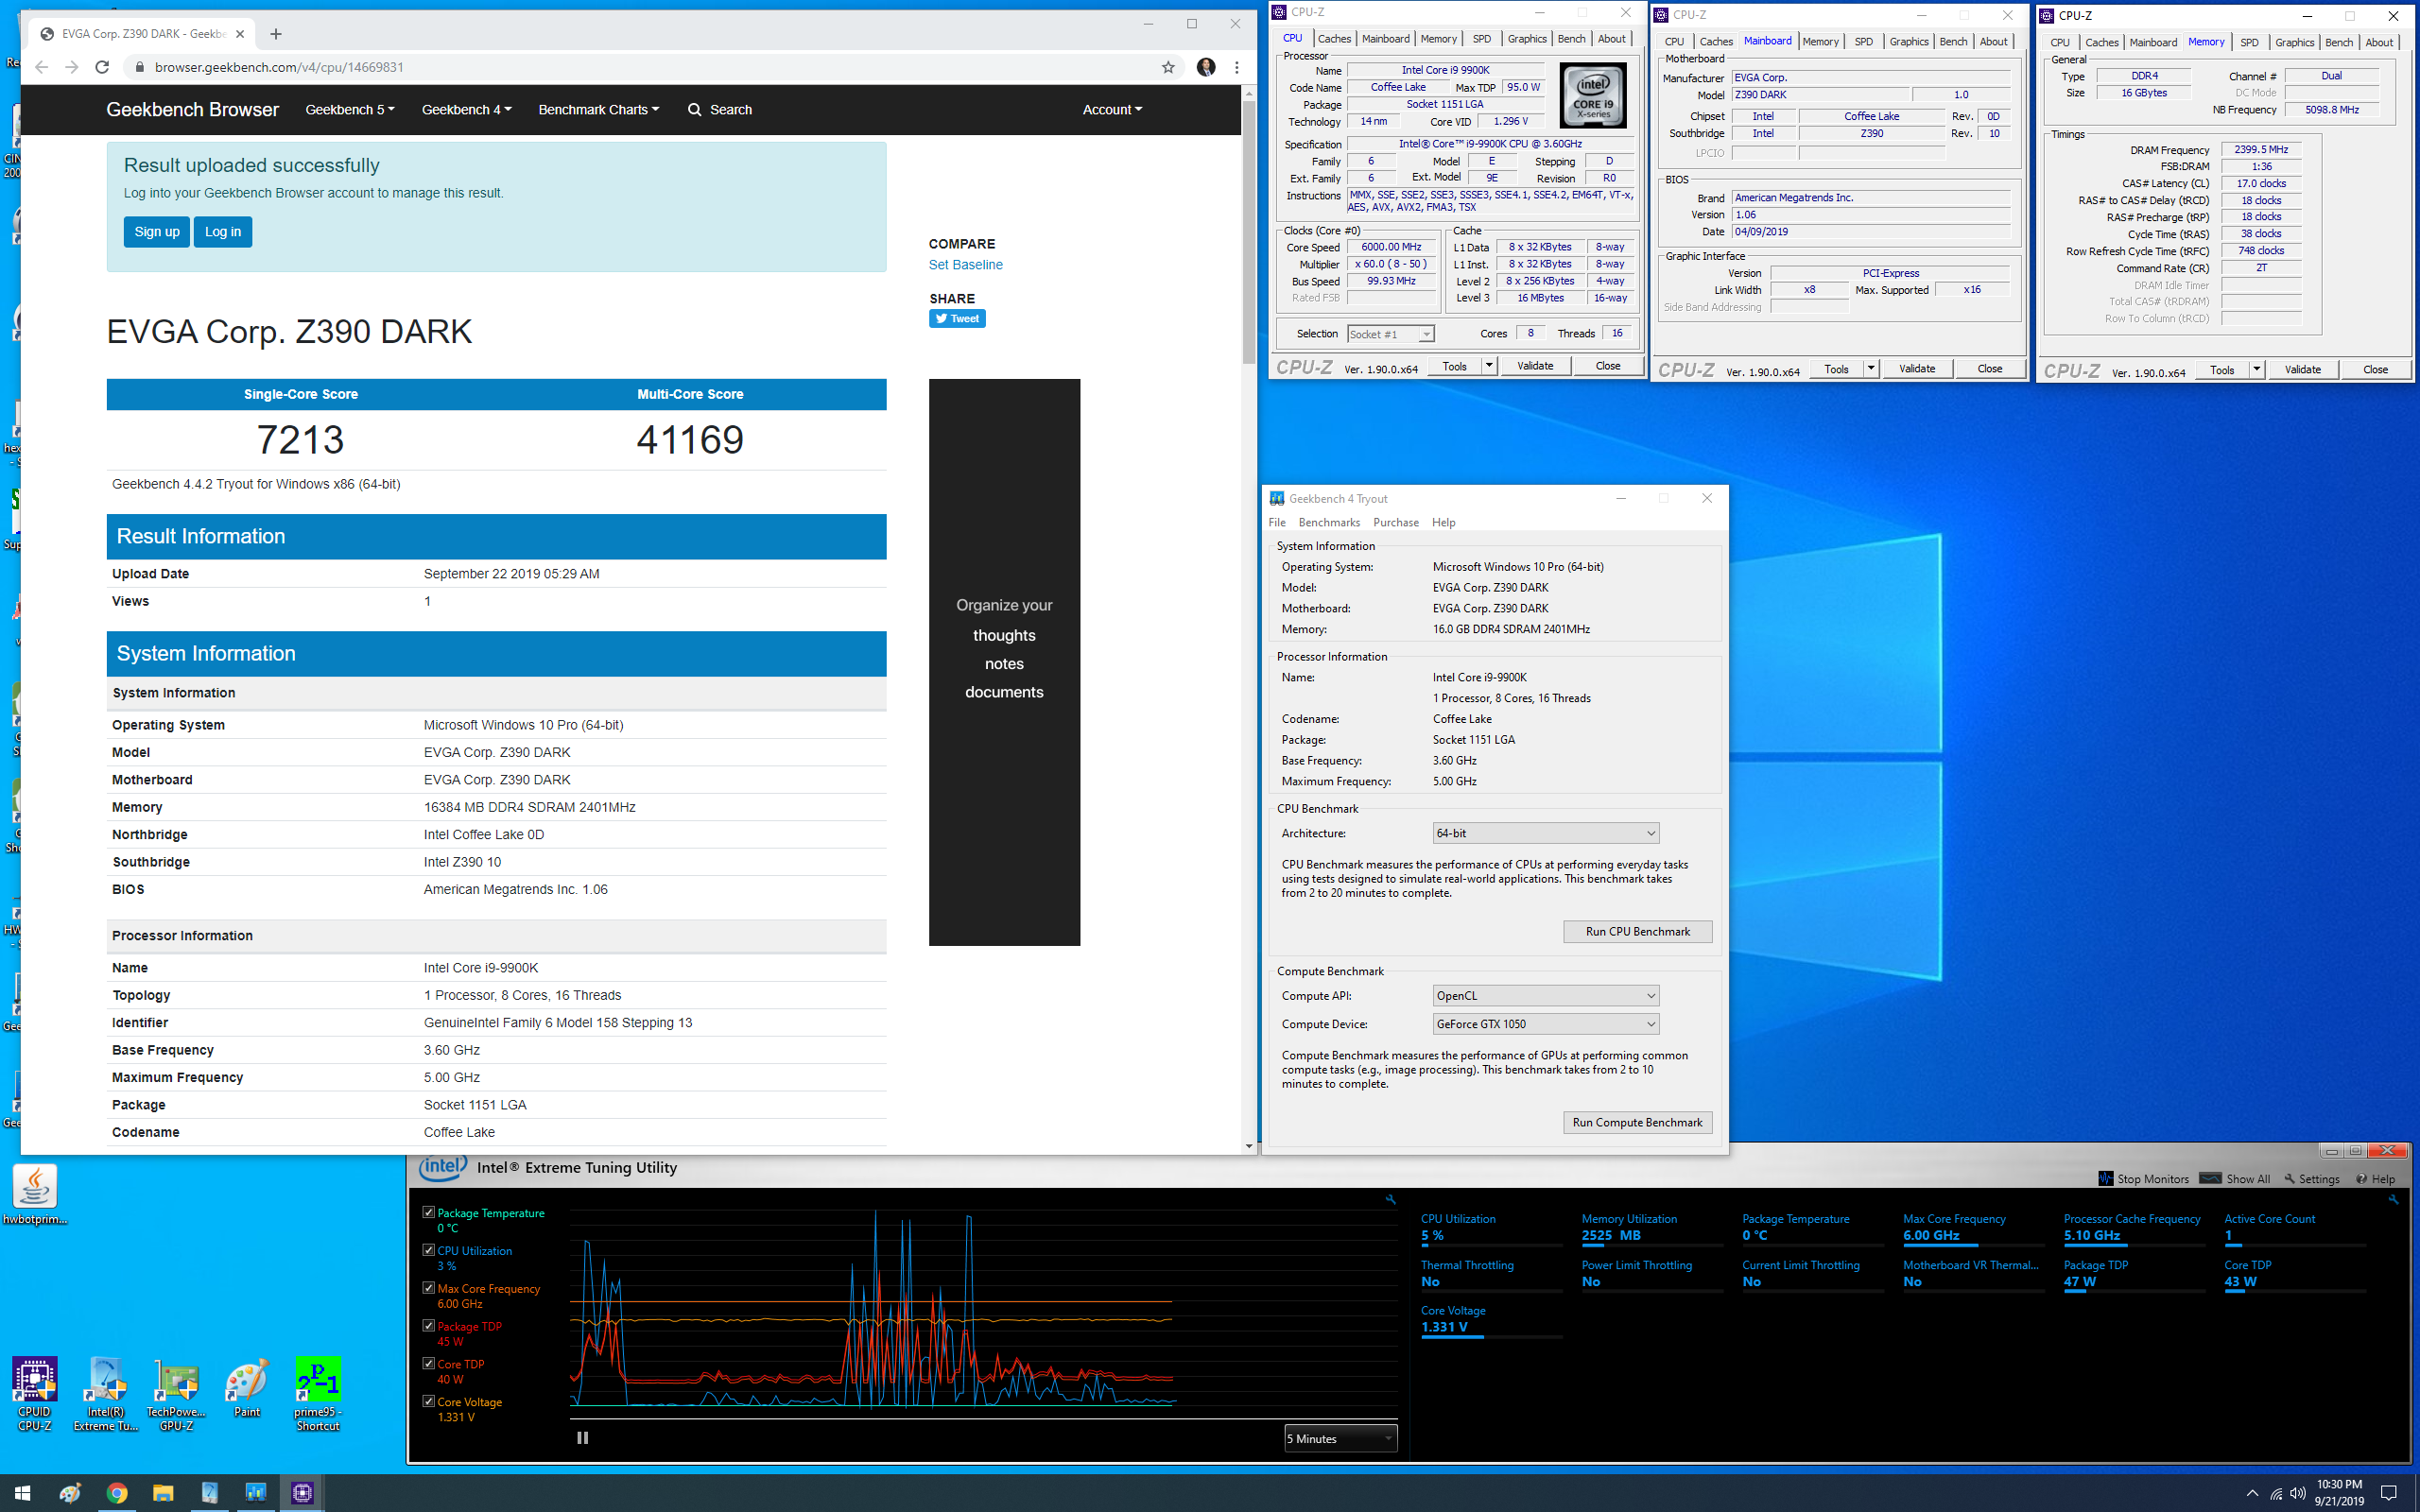The image size is (2420, 1512).
Task: Stop Monitors in Intel Extreme Tuning Utility
Action: point(2144,1179)
